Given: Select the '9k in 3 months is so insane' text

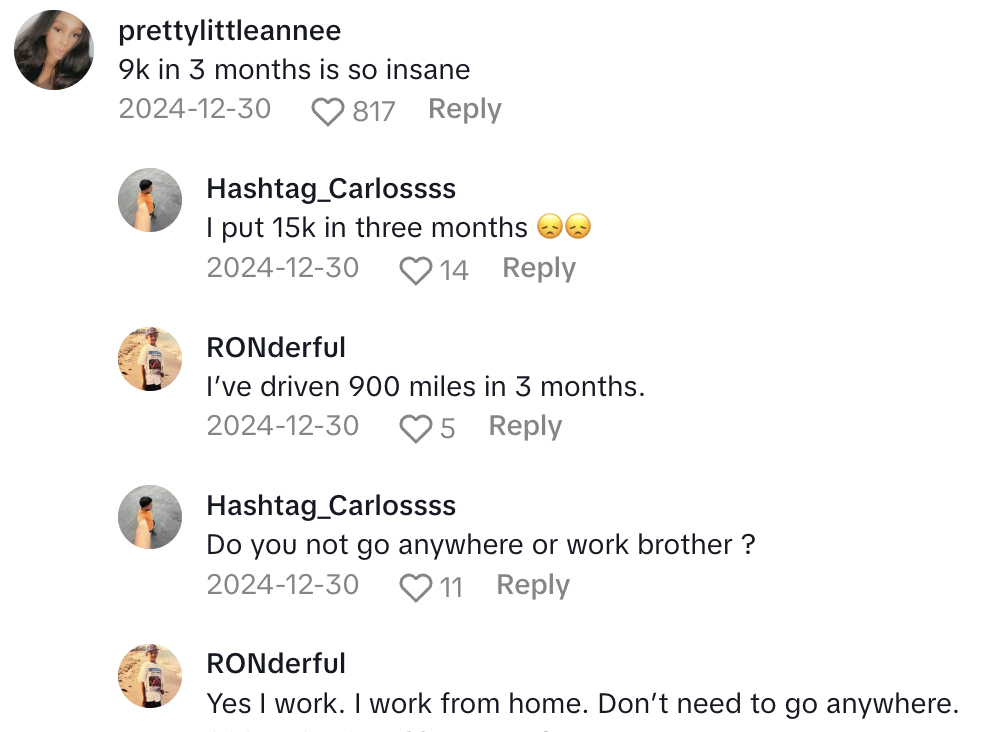Looking at the screenshot, I should pos(294,70).
